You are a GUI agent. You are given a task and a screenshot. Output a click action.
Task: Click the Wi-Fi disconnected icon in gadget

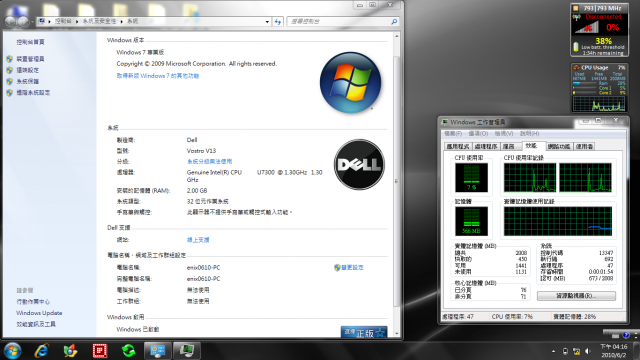(x=587, y=26)
